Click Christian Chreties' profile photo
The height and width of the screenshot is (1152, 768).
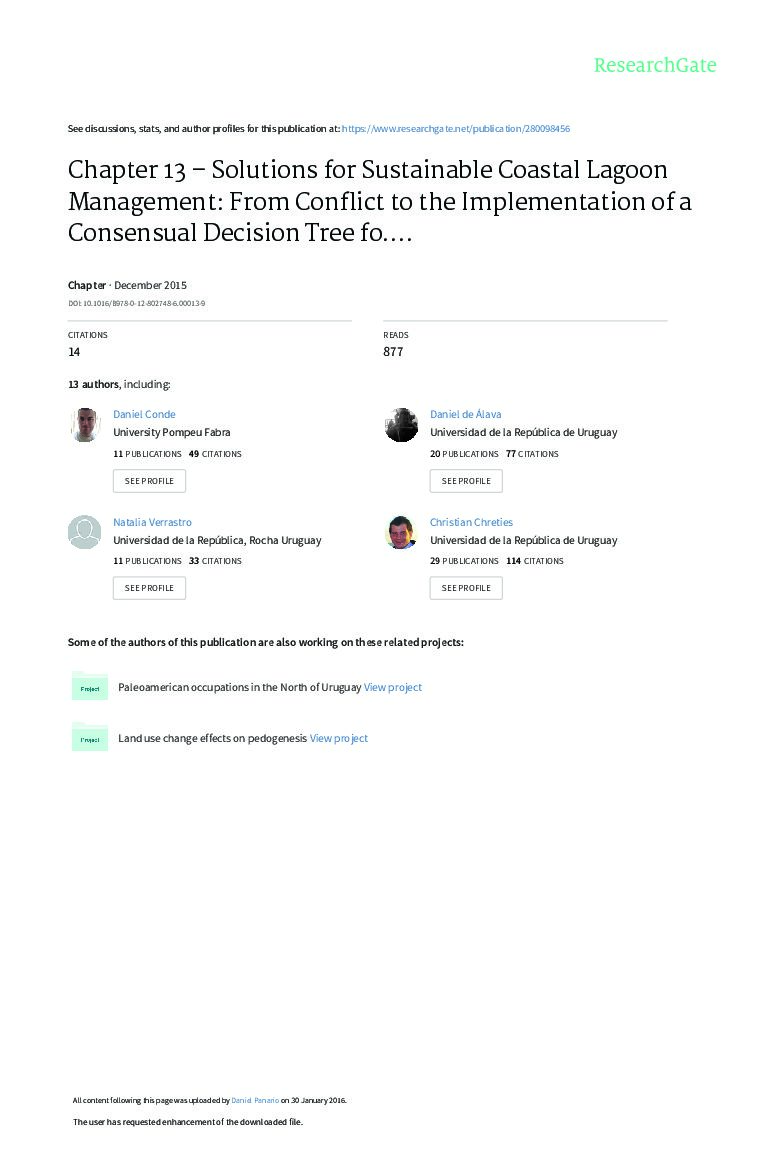401,532
